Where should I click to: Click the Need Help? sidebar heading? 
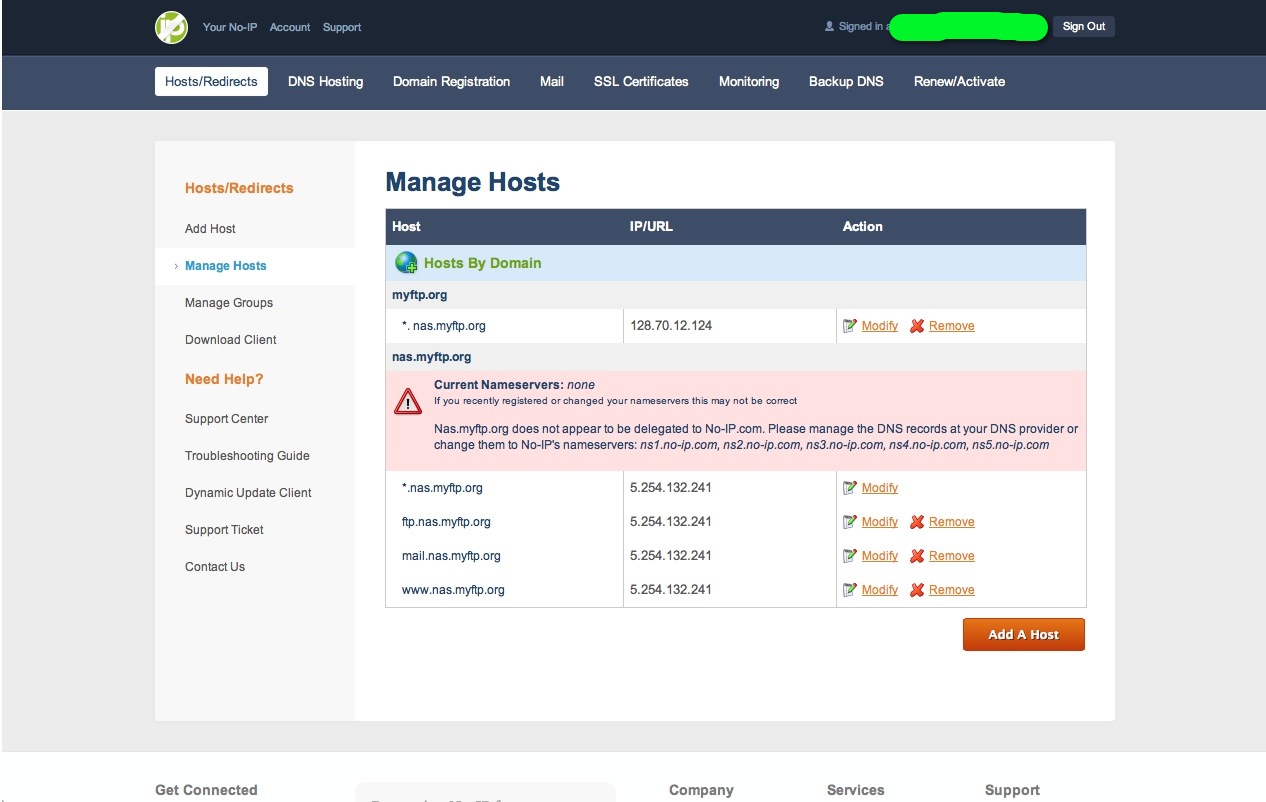coord(224,379)
